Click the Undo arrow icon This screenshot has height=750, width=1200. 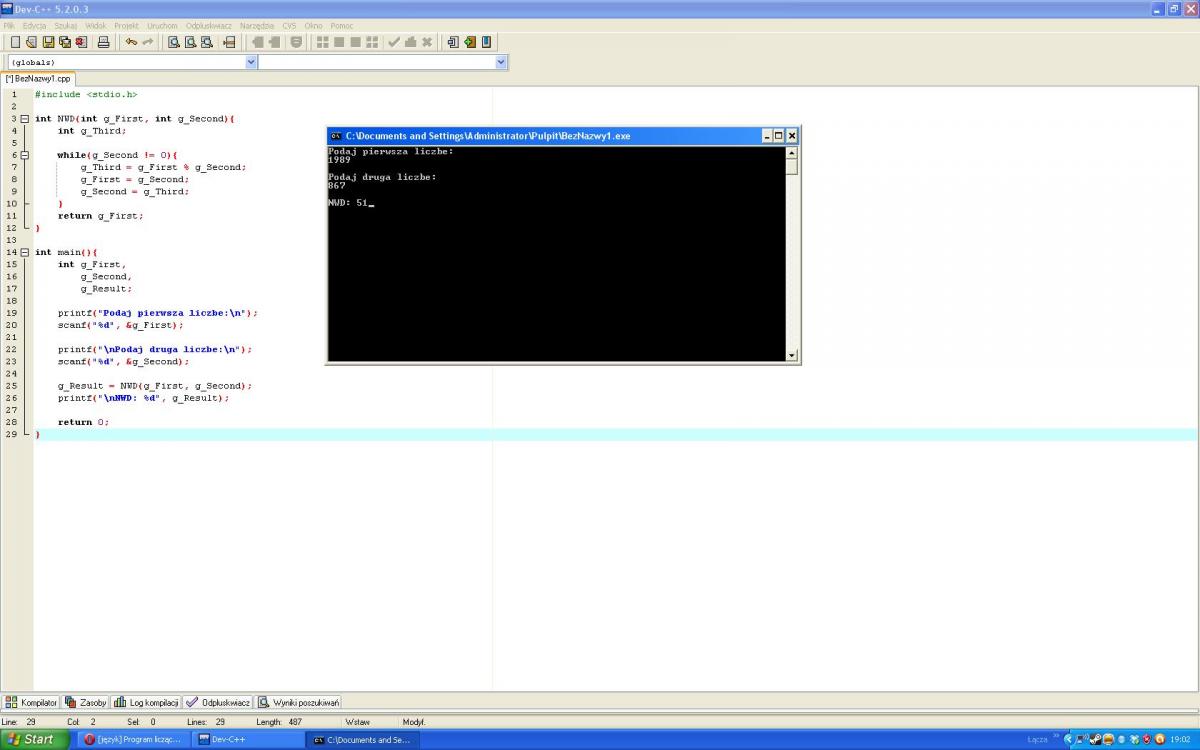[131, 42]
